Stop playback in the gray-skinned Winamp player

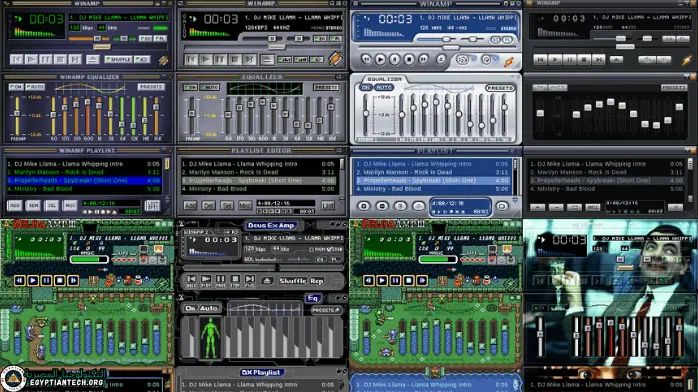pos(235,59)
